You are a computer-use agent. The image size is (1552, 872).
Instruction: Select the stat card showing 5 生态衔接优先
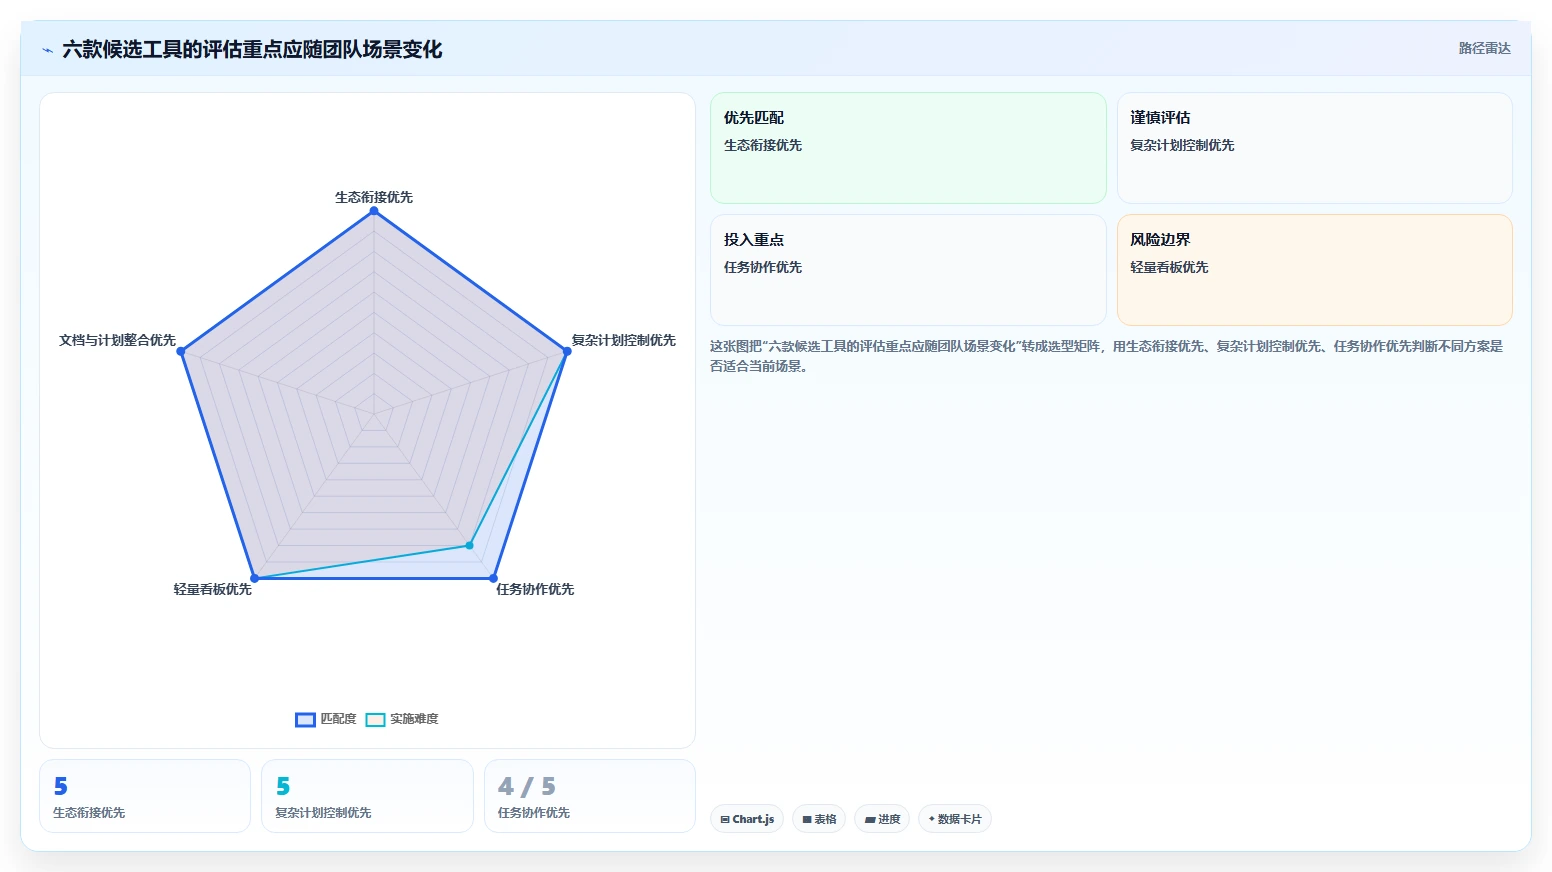click(145, 796)
